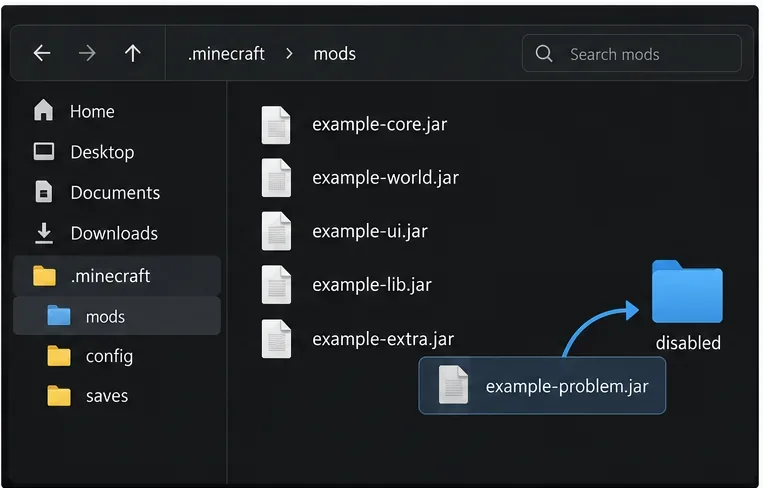Image resolution: width=763 pixels, height=488 pixels.
Task: Select .minecraft in the breadcrumb path
Action: click(x=226, y=54)
